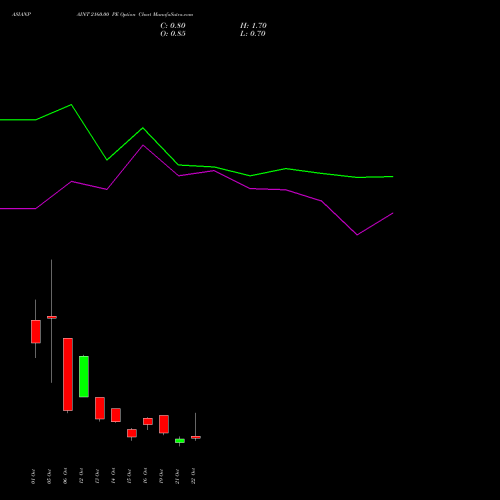The width and height of the screenshot is (500, 500).
Task: Select the '12 Oct' date label
Action: pyautogui.click(x=81, y=476)
